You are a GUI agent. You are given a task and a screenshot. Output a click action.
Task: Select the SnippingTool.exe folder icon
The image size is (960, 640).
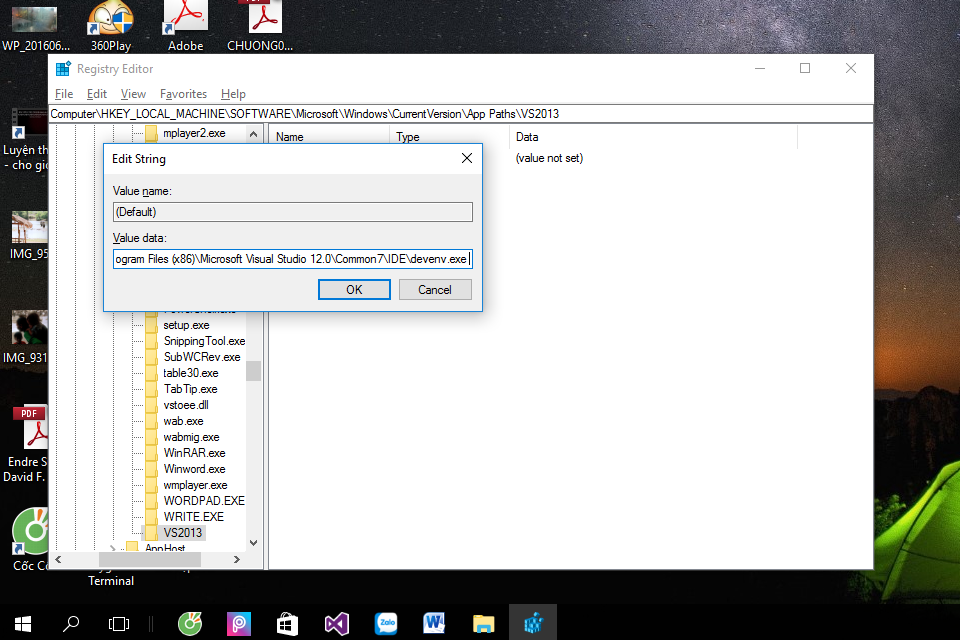[151, 341]
